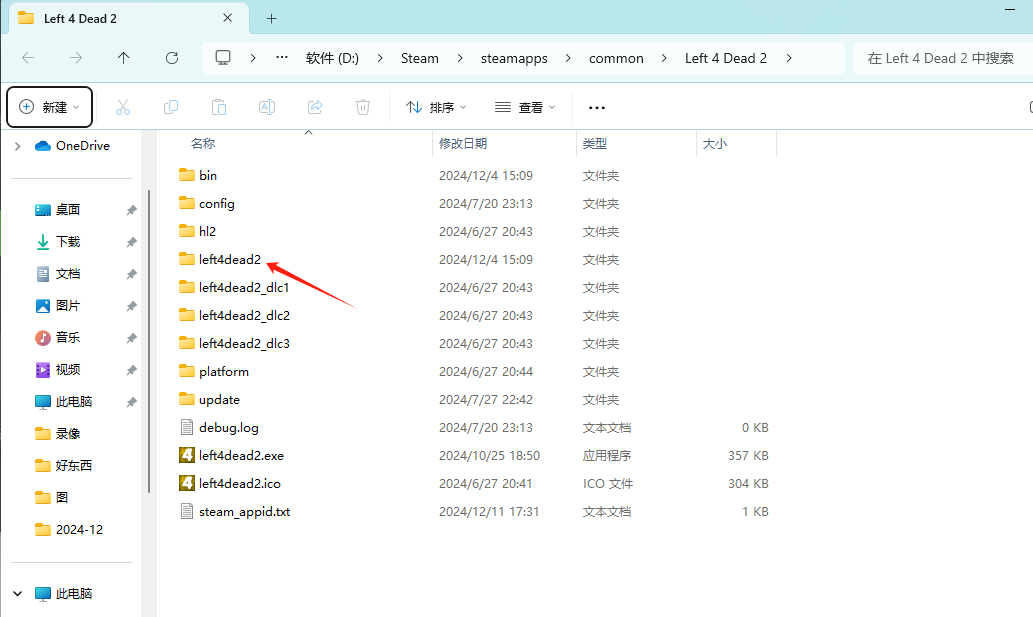
Task: Sort by 大小 (Size) column header
Action: pos(715,144)
